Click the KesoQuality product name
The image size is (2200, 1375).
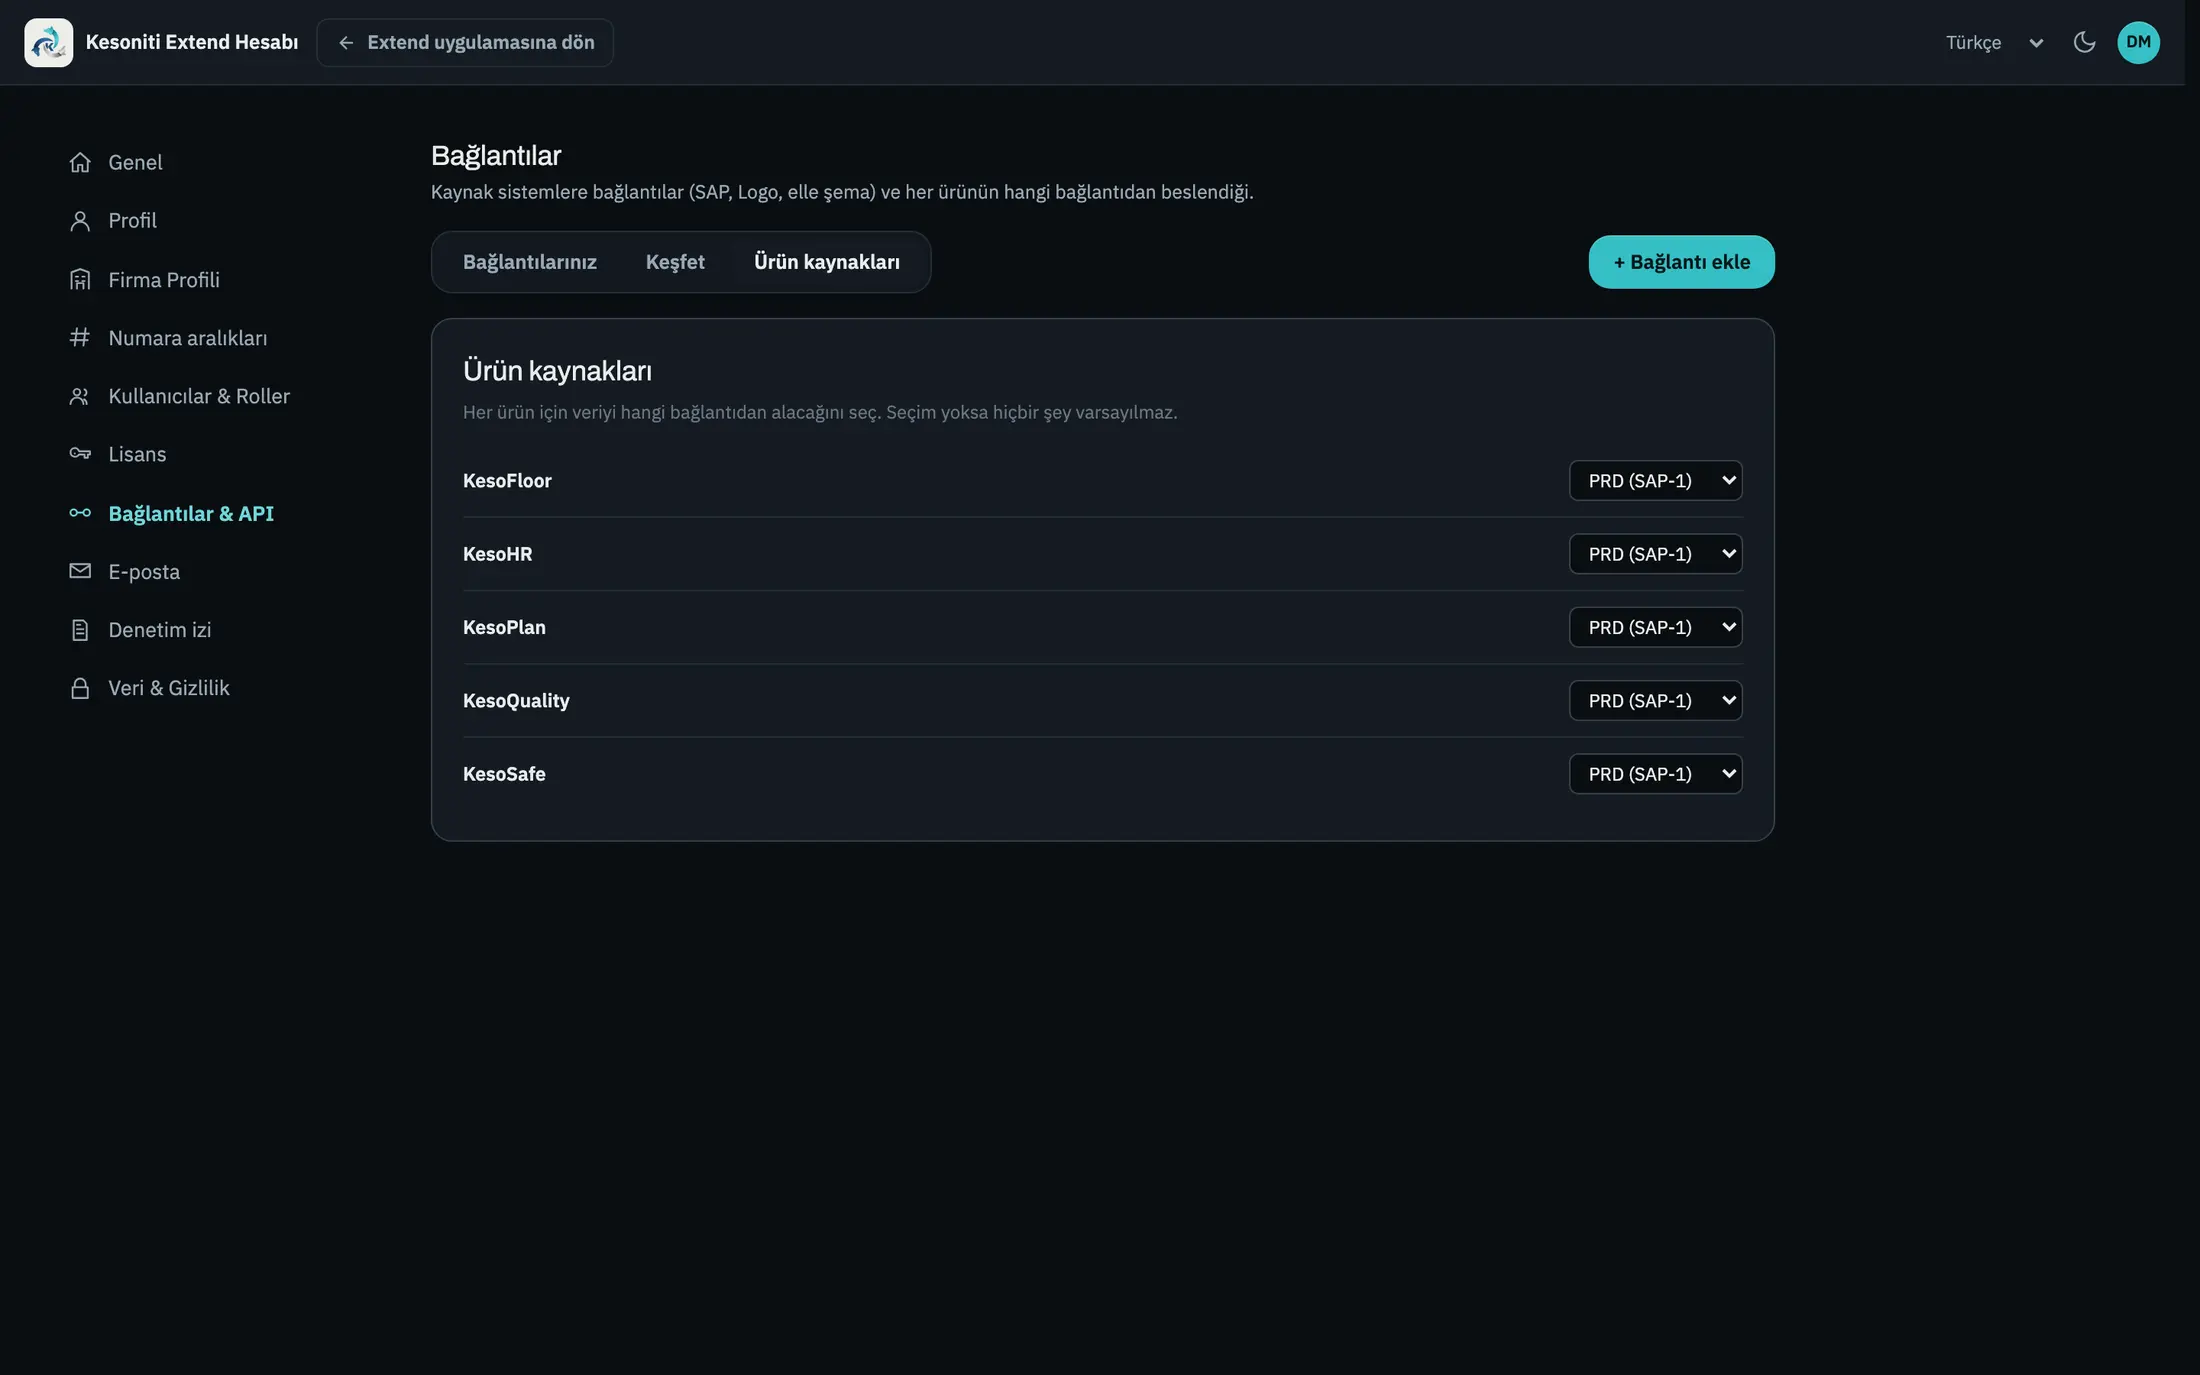516,701
